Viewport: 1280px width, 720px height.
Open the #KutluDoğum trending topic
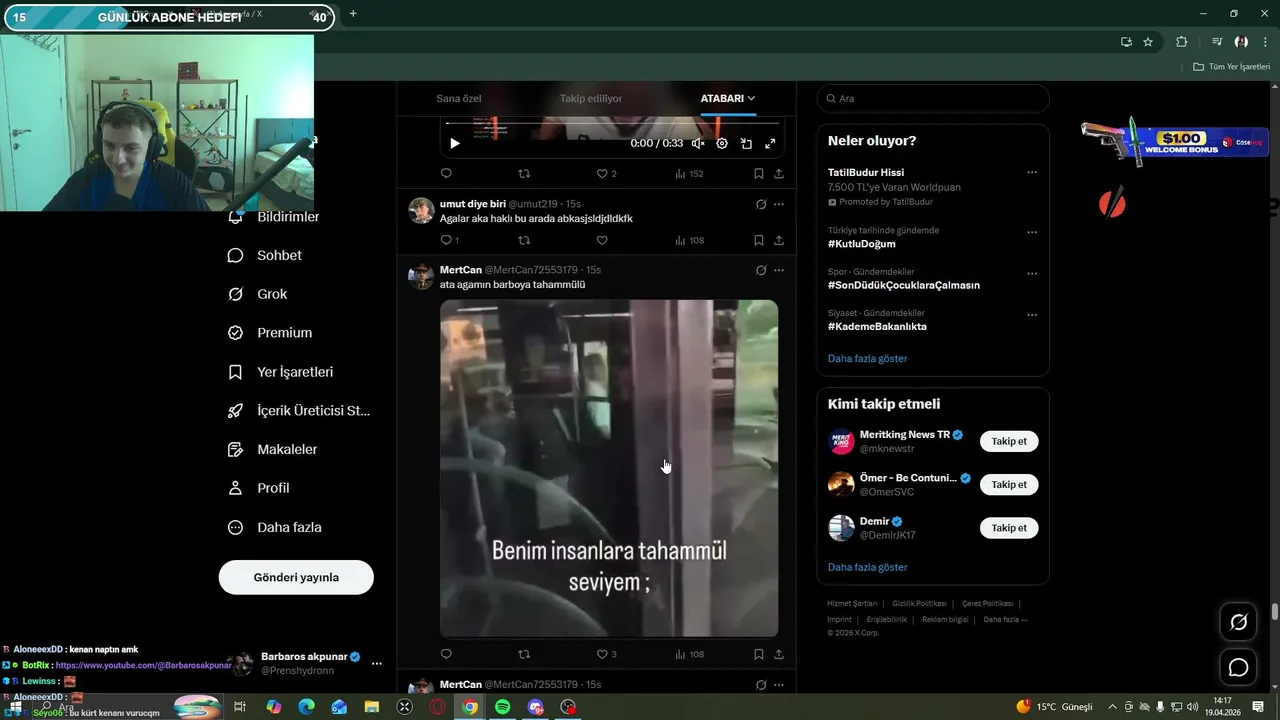tap(862, 244)
